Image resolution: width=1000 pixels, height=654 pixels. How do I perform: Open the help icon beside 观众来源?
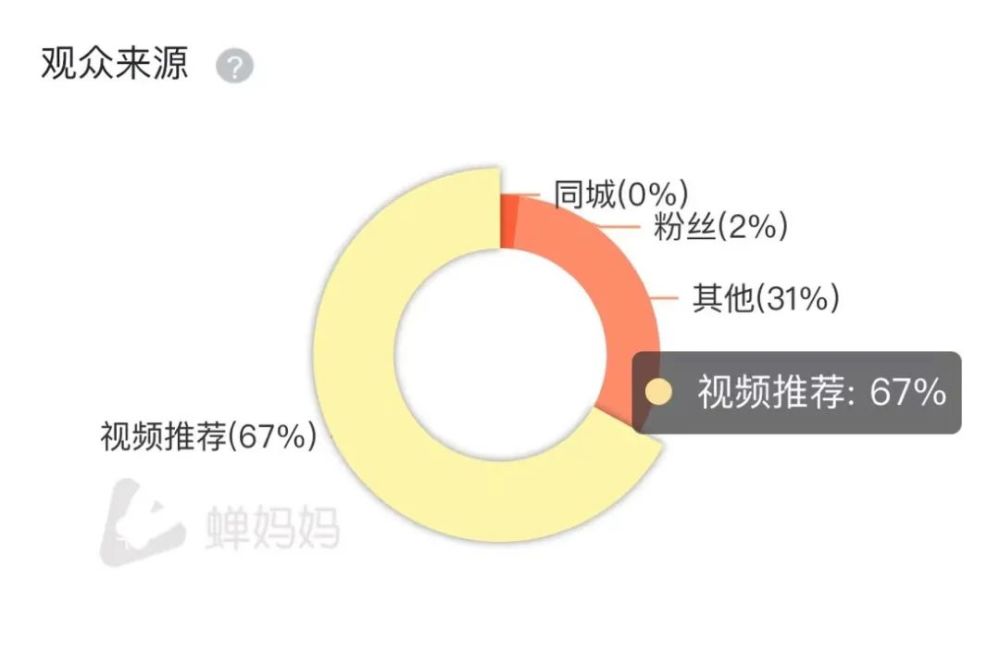[235, 66]
